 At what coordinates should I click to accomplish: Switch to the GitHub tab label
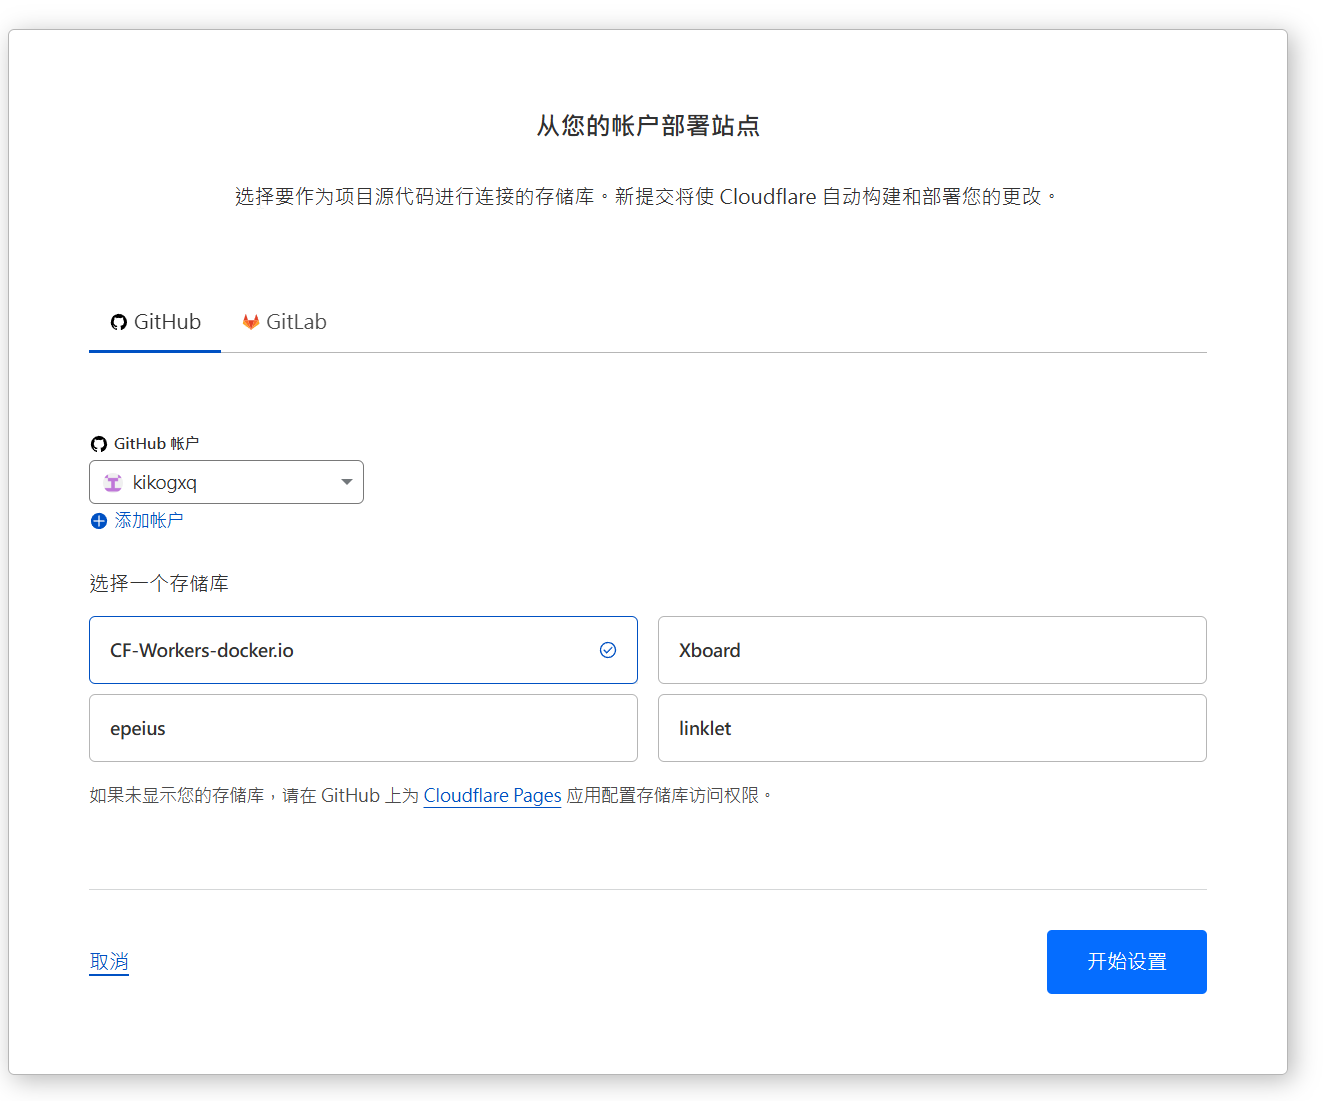(x=167, y=322)
